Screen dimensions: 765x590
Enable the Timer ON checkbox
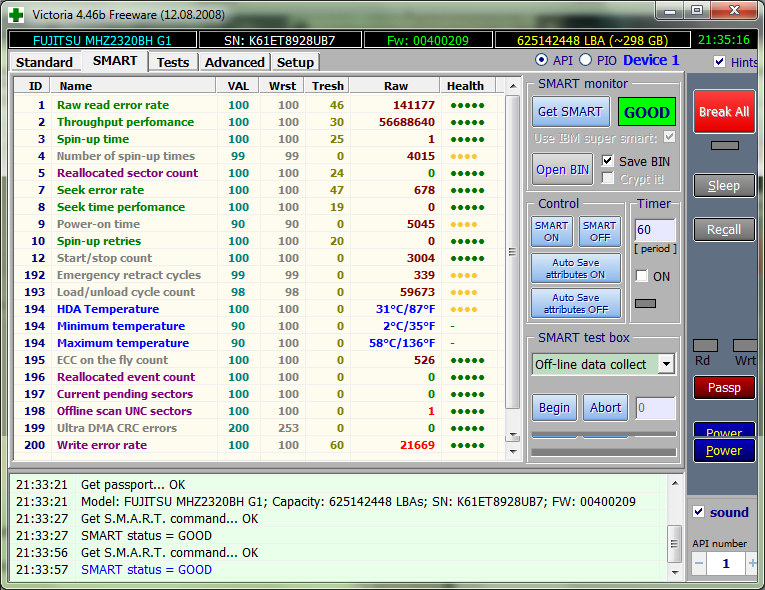[x=642, y=276]
